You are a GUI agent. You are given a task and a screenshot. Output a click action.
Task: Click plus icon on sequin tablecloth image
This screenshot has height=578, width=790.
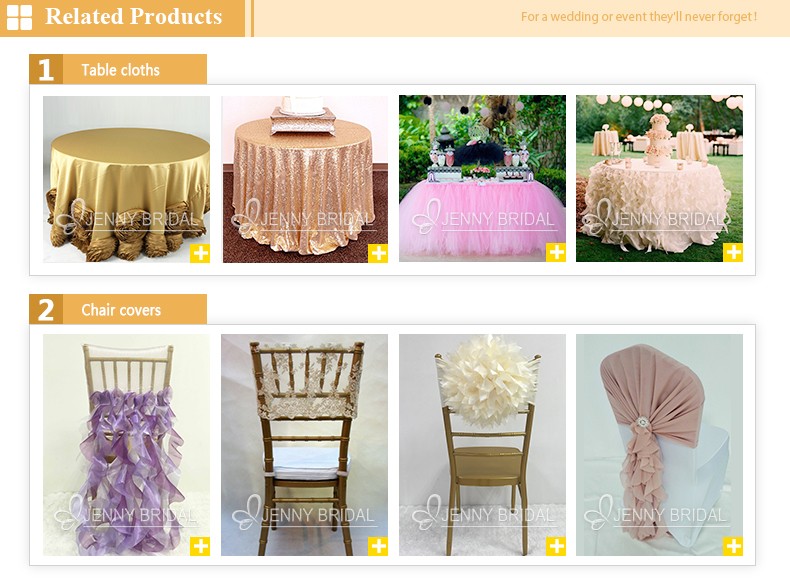(x=378, y=253)
